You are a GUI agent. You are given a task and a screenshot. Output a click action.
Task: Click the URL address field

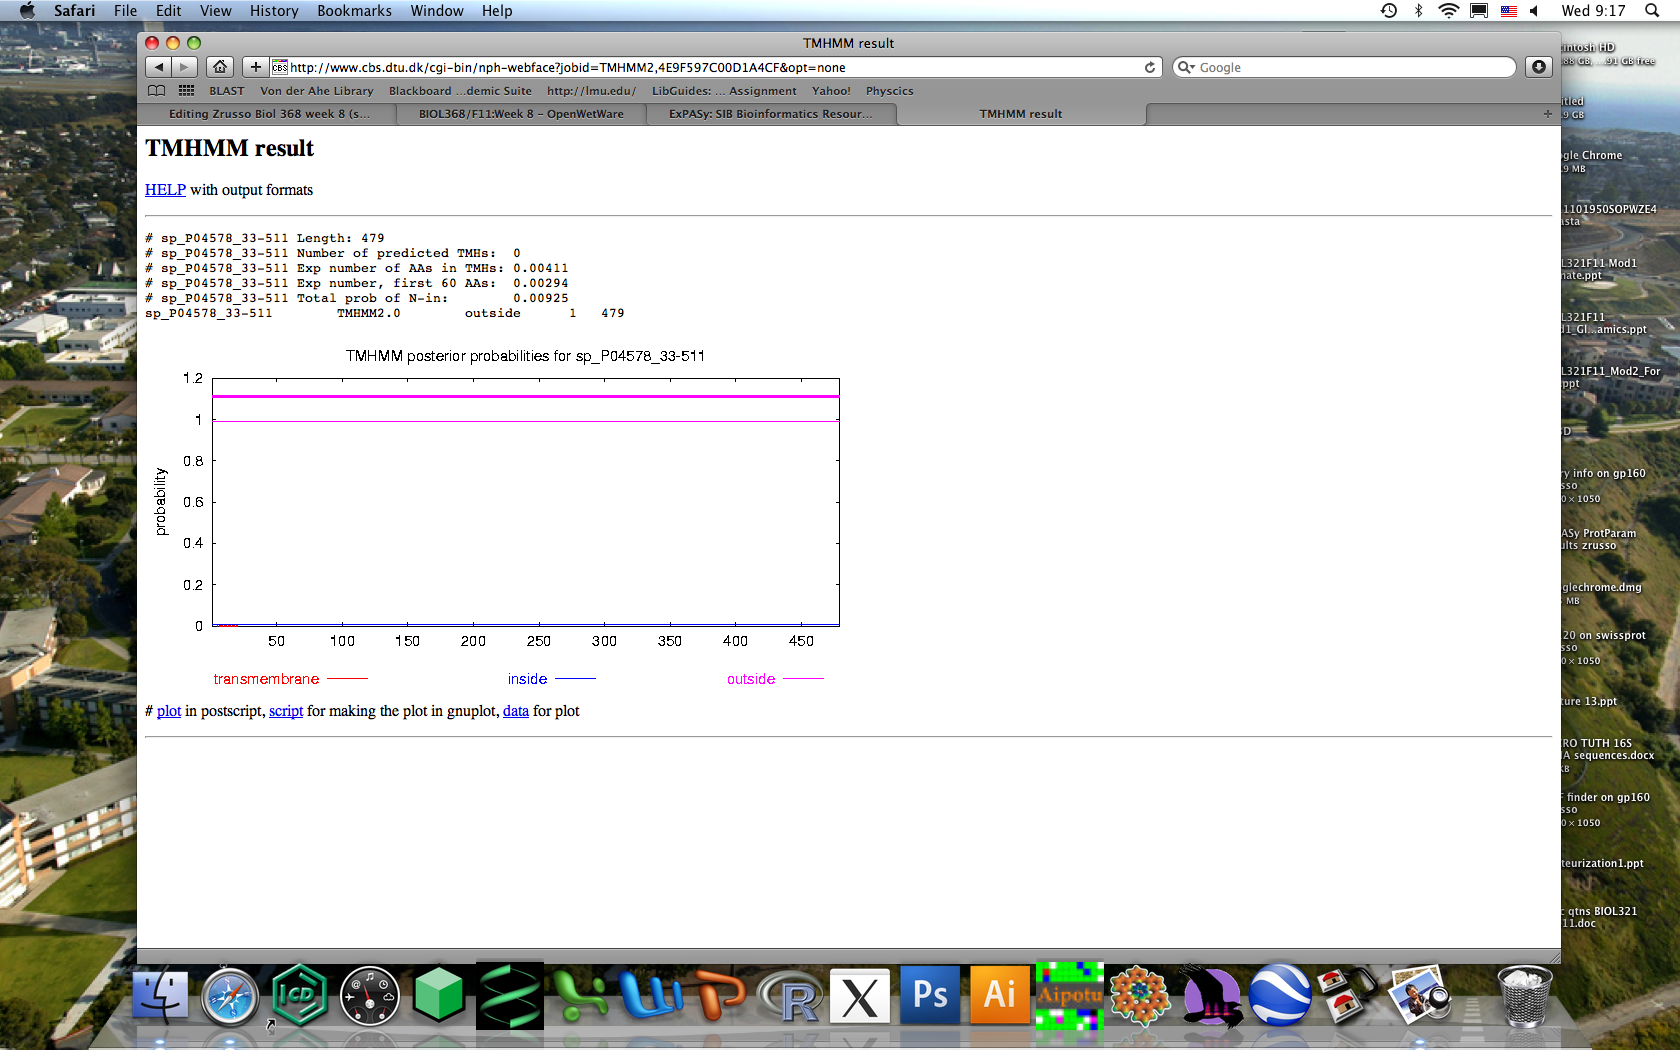pos(700,67)
